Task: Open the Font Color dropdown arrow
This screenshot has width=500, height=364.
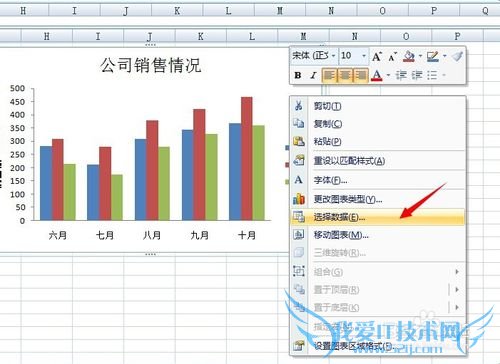Action: click(388, 75)
